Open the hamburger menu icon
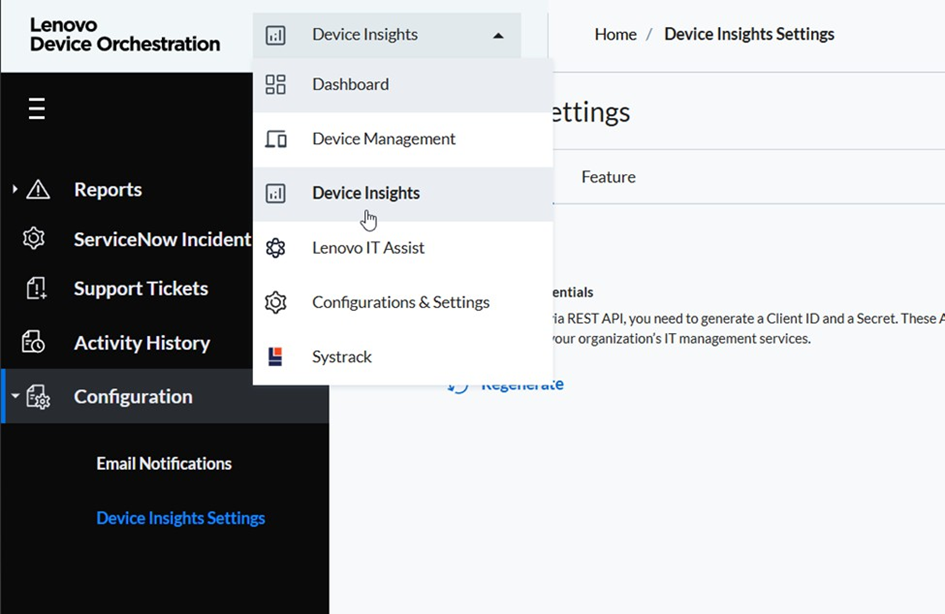This screenshot has width=945, height=614. [x=37, y=108]
